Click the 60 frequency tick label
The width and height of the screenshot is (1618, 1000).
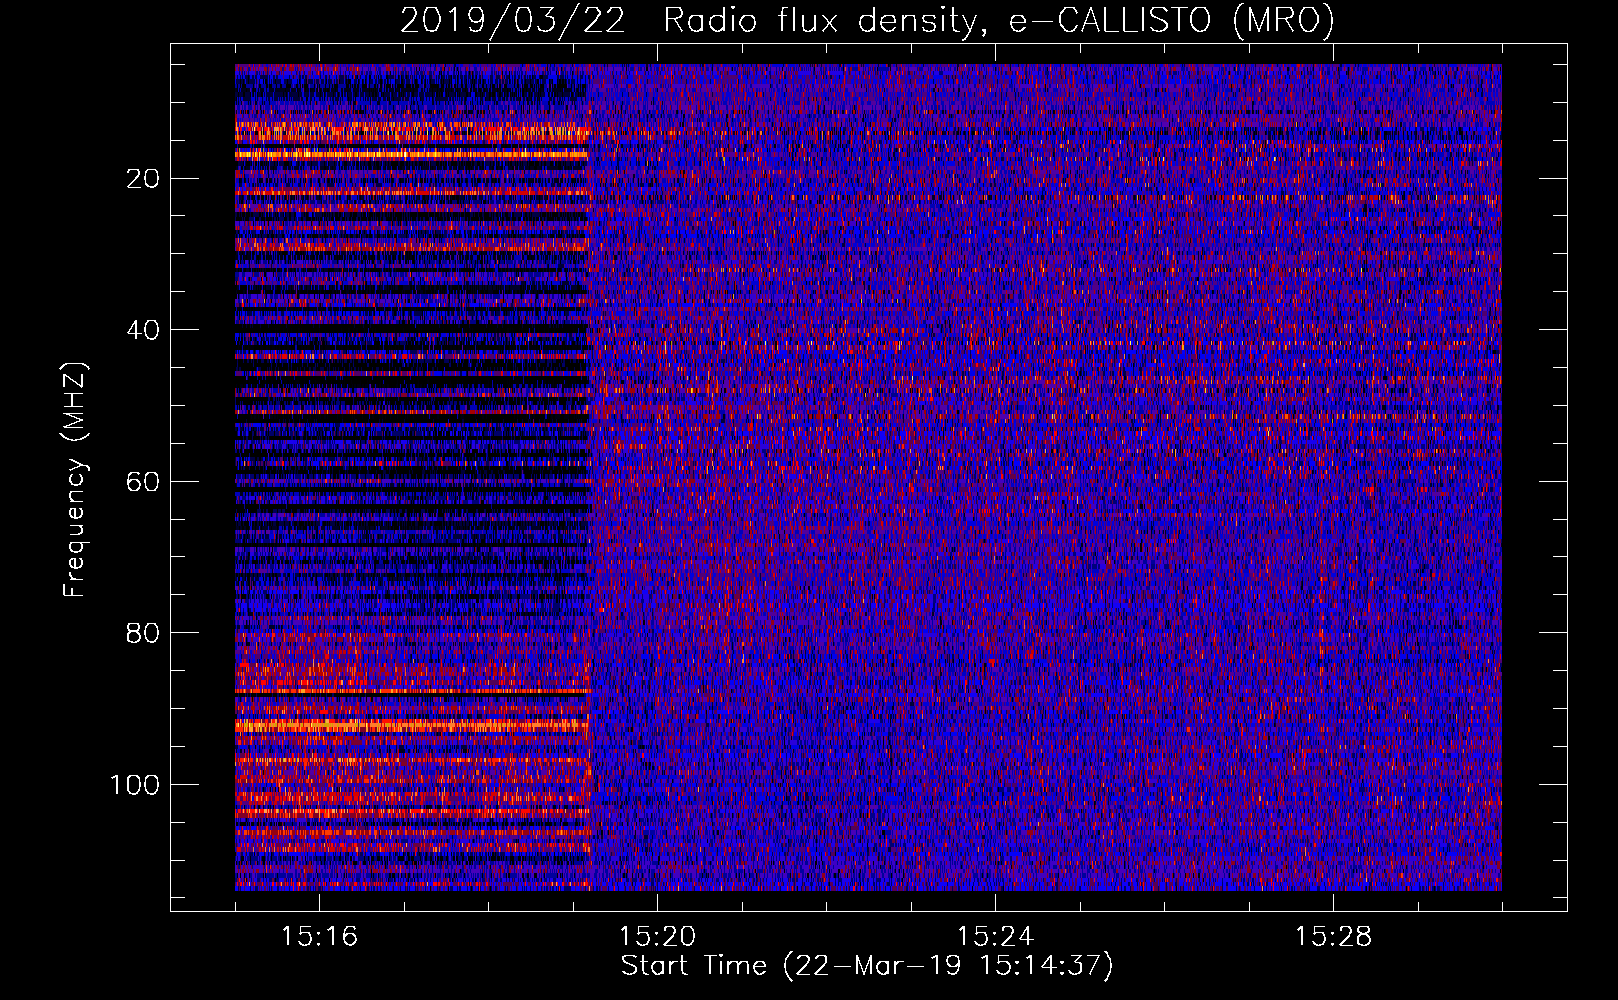pos(144,482)
